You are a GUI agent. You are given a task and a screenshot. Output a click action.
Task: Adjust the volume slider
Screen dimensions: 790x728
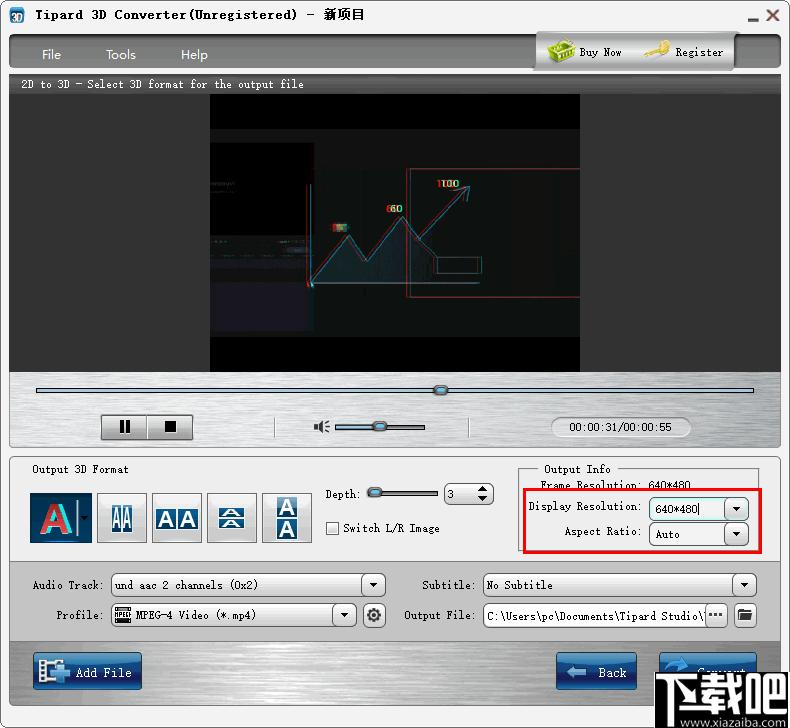(x=380, y=427)
